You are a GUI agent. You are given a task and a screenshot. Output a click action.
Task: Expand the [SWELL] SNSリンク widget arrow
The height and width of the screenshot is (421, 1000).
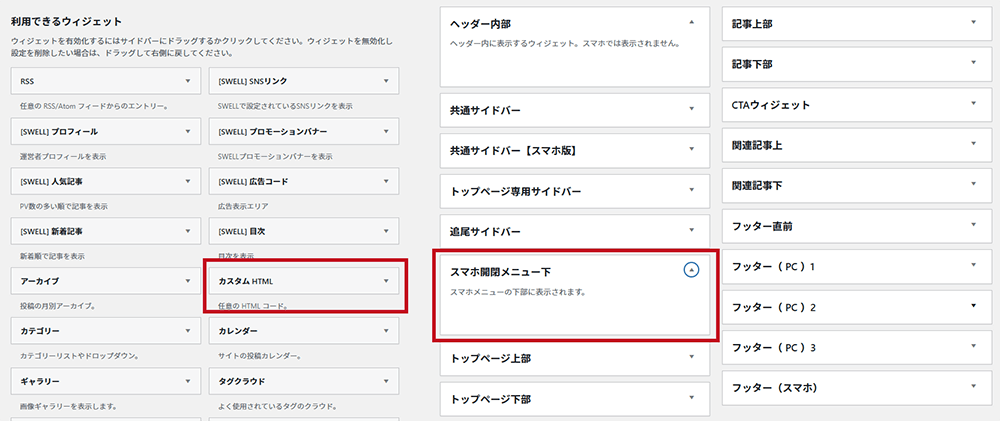[386, 81]
